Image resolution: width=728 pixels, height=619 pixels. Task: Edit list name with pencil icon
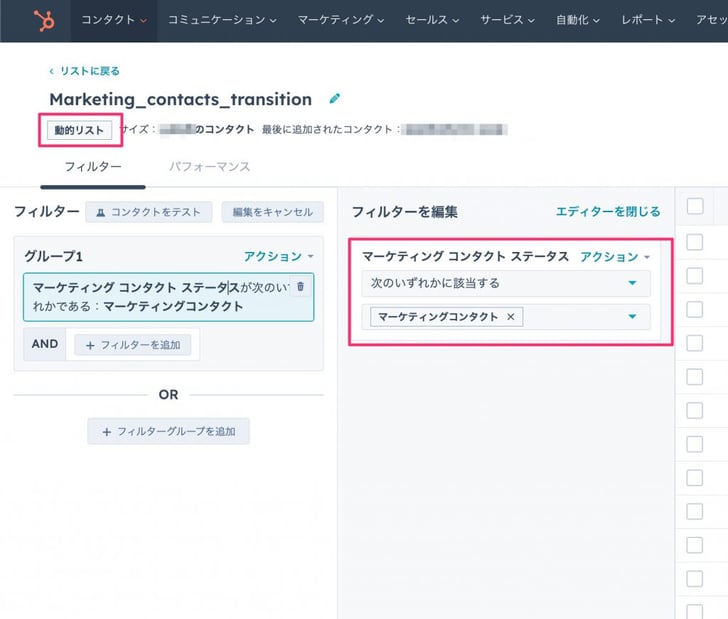[x=335, y=98]
